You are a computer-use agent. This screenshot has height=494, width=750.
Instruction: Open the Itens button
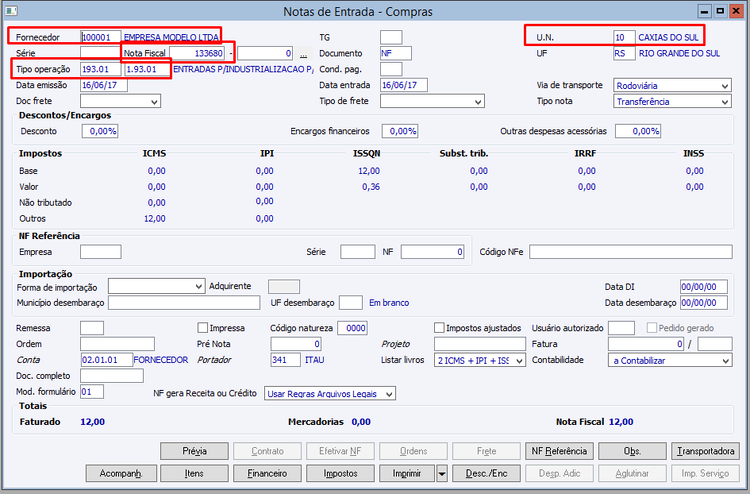coord(194,473)
